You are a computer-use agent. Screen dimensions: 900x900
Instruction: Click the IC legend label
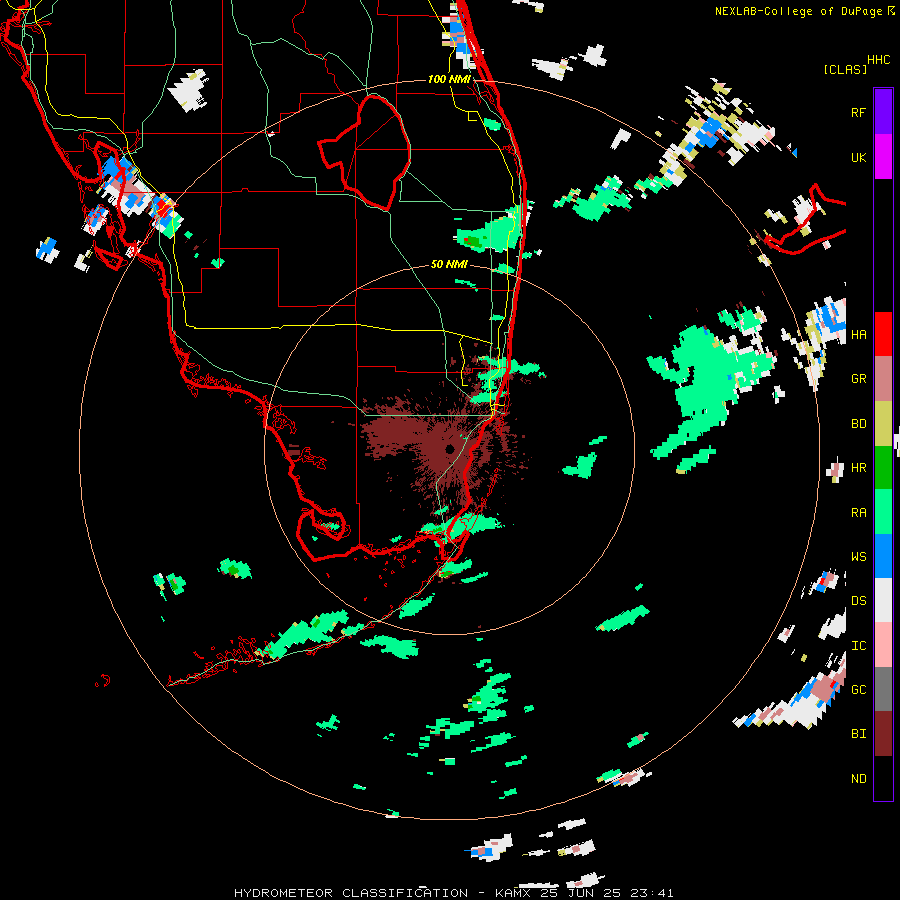858,646
